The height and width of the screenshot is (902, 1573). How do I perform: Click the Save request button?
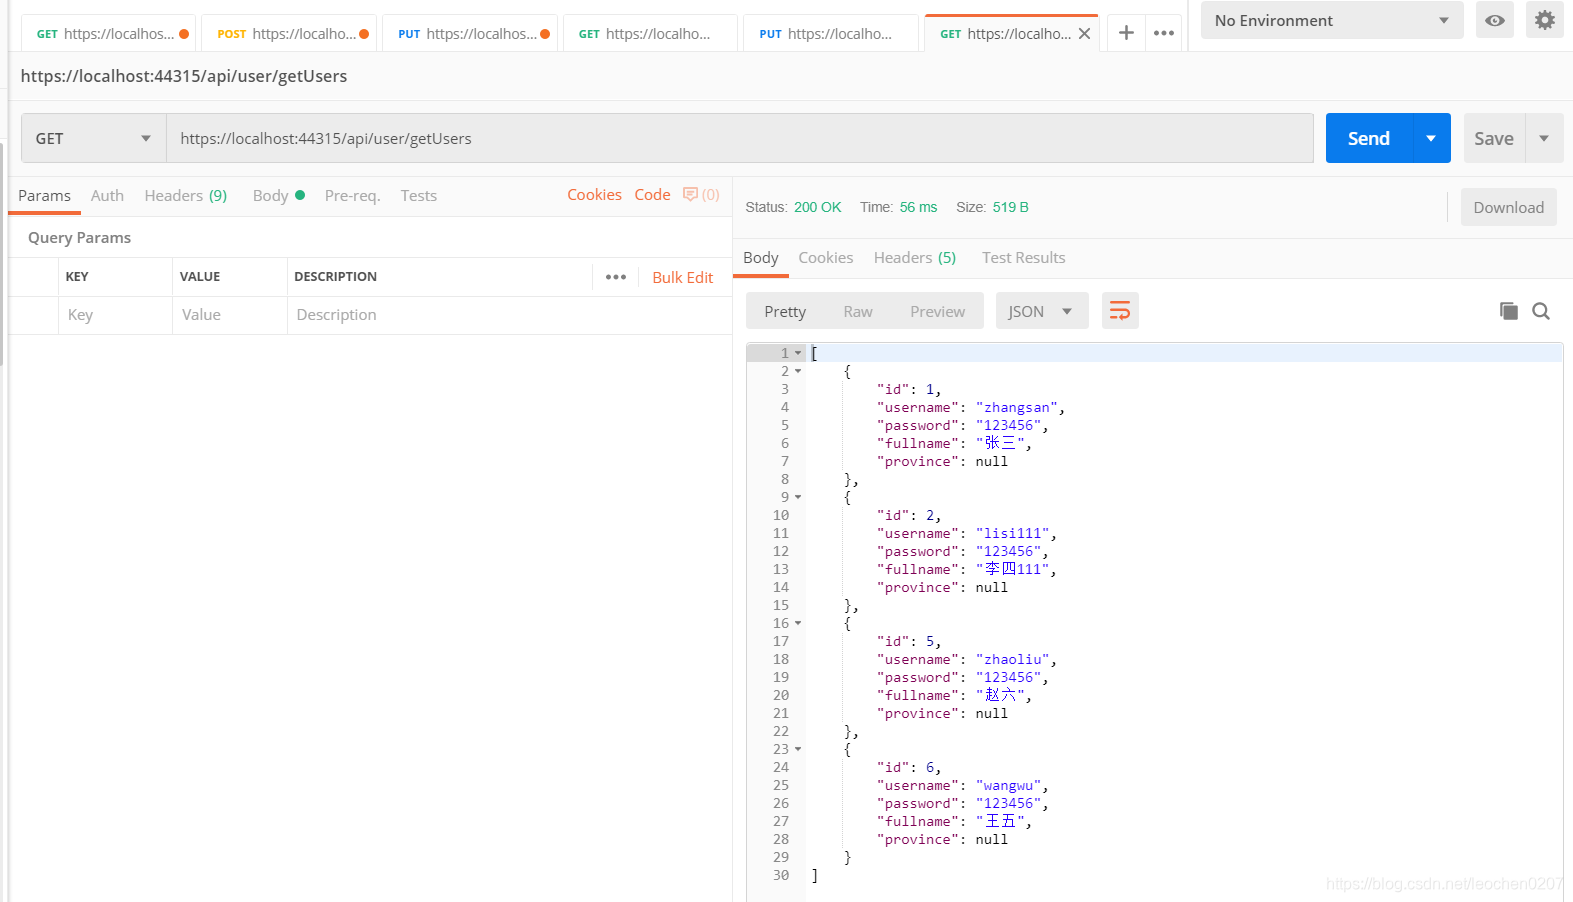pos(1494,138)
